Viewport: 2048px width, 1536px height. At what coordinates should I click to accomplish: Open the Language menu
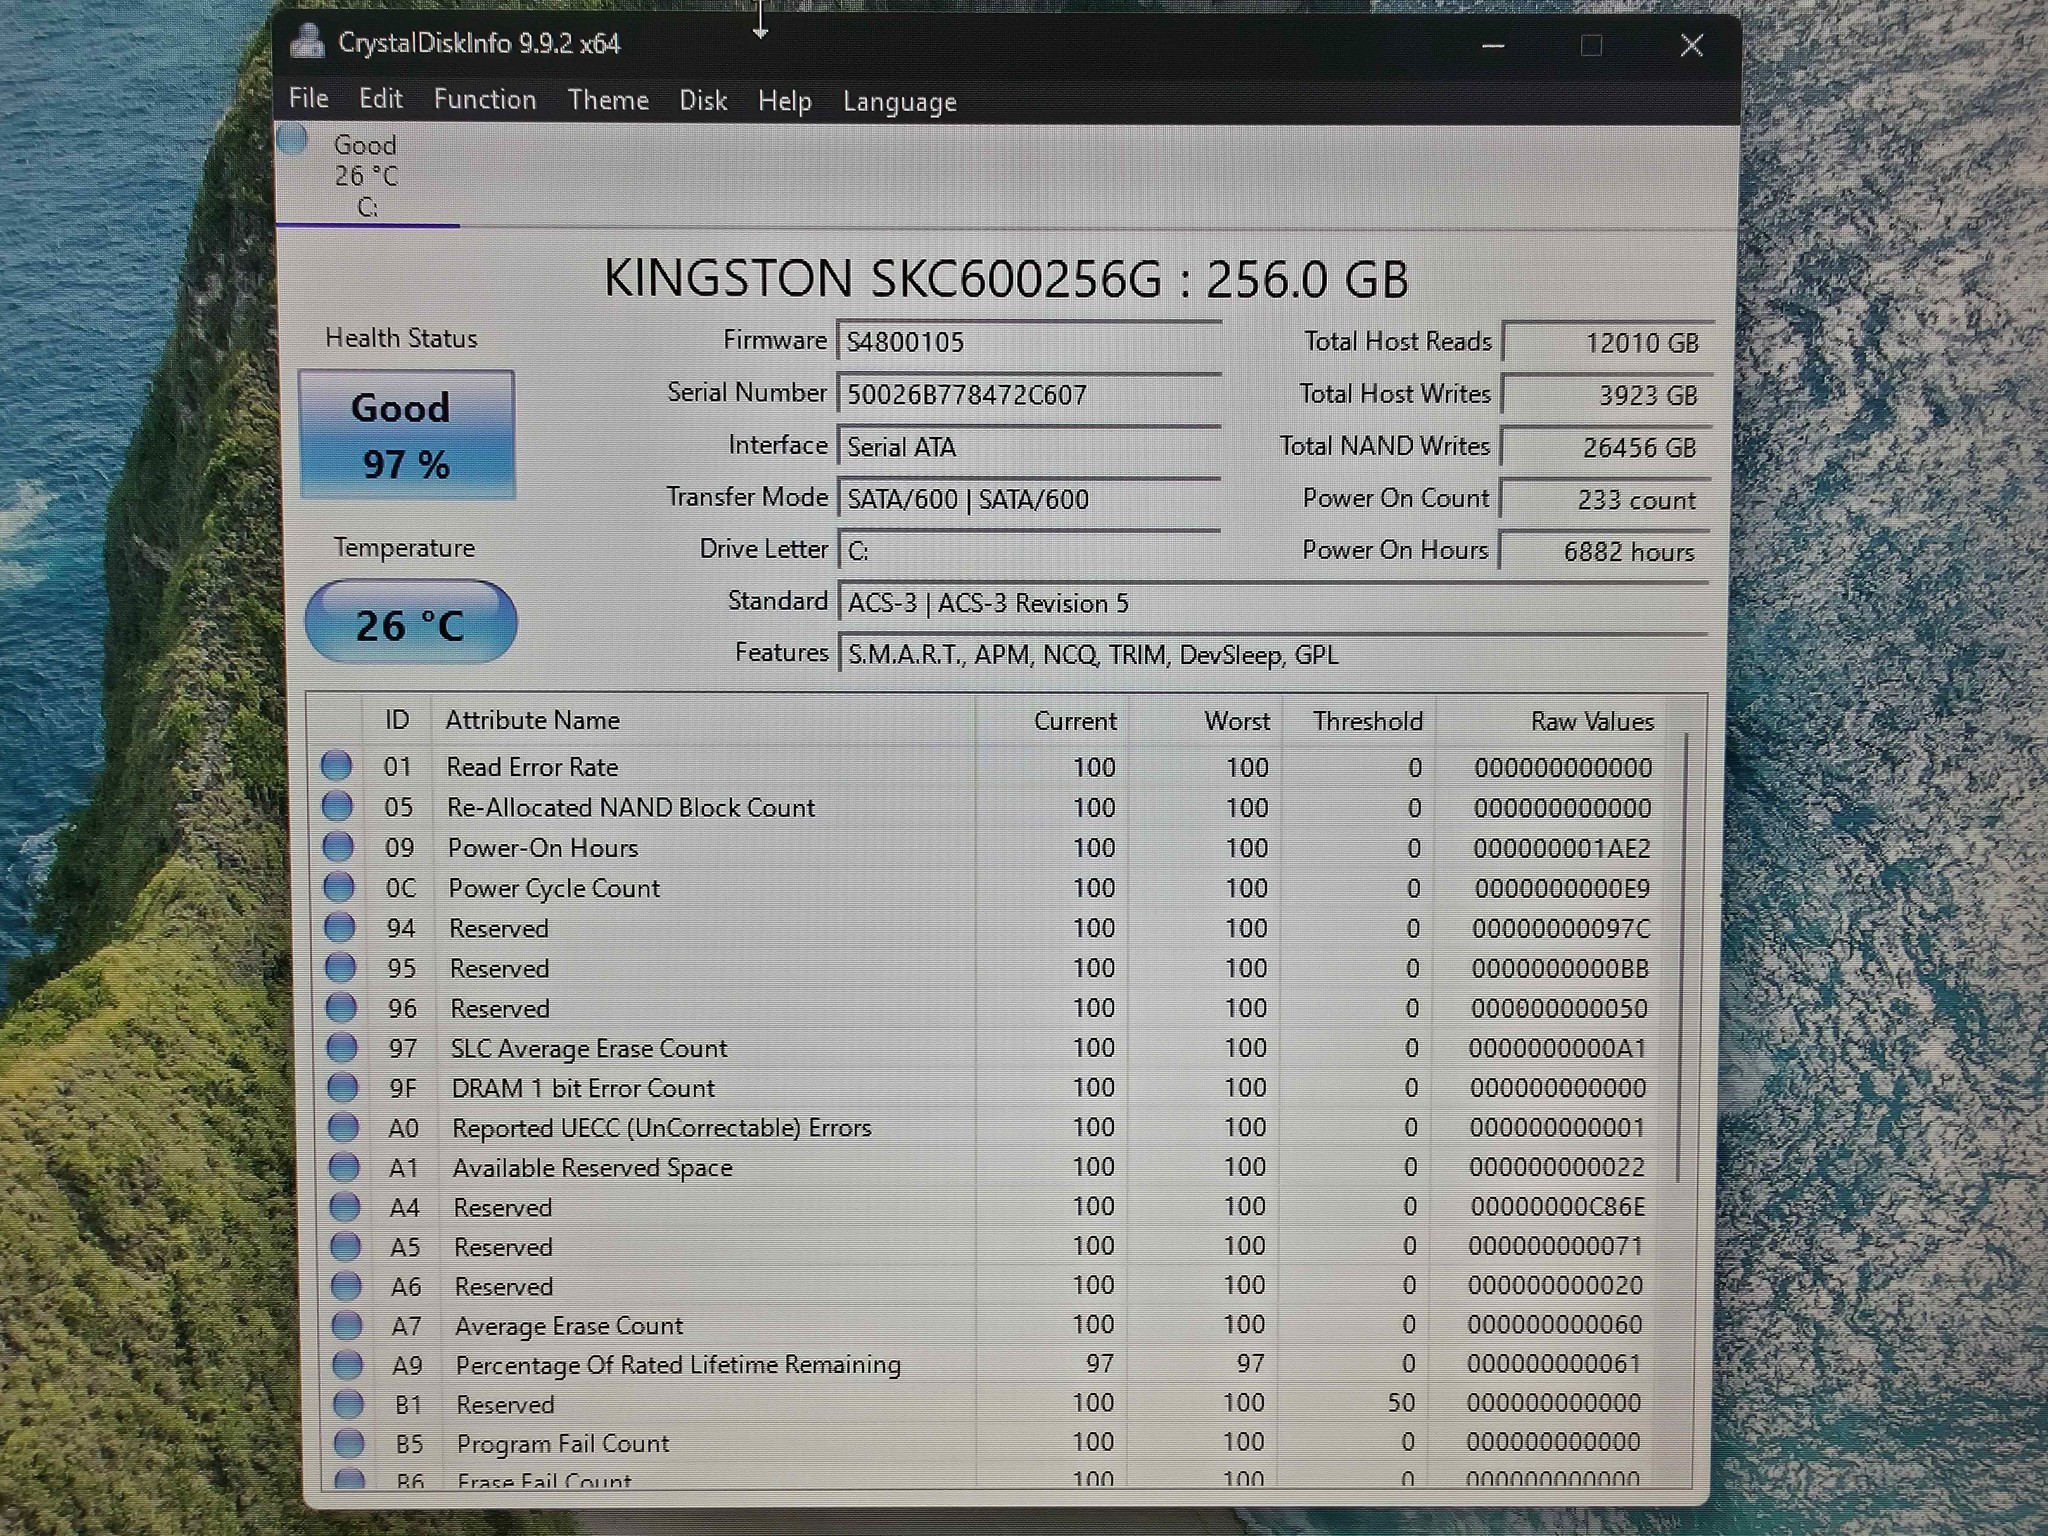(x=899, y=102)
